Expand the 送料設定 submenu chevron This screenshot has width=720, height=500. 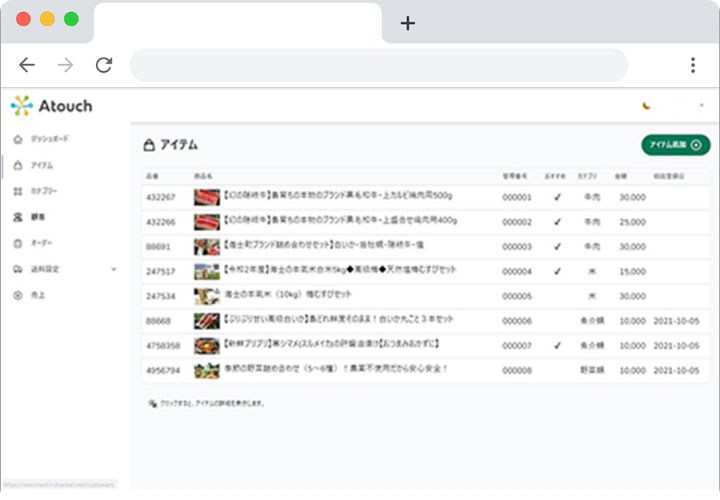(113, 269)
